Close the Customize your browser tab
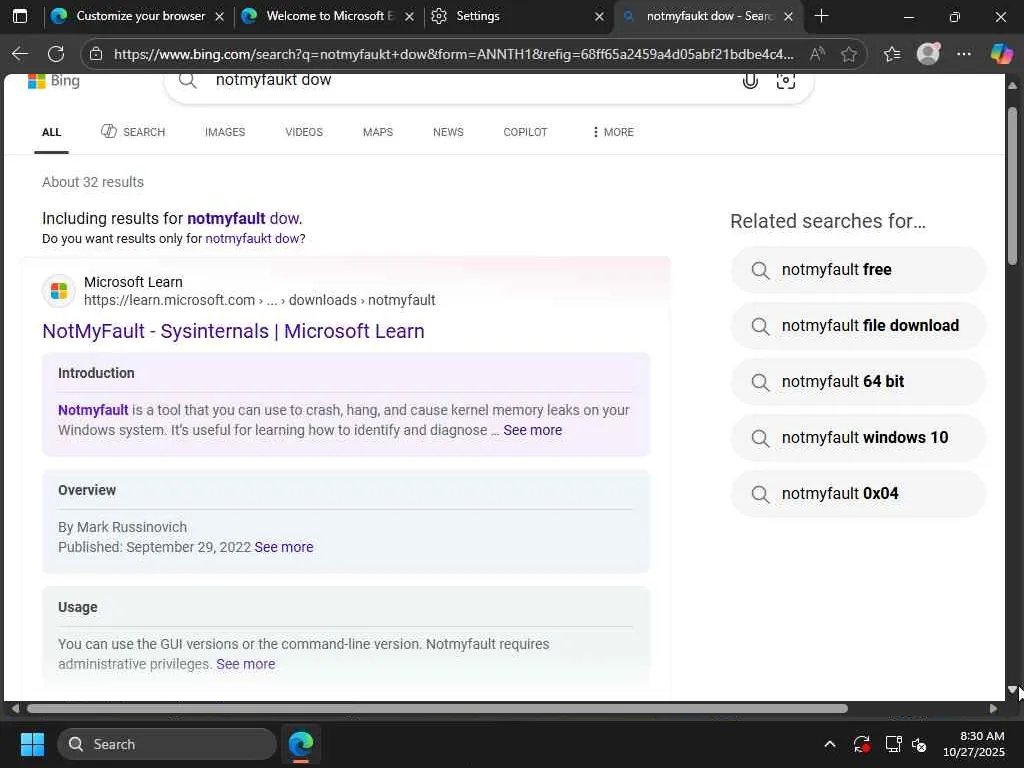1024x768 pixels. 220,17
